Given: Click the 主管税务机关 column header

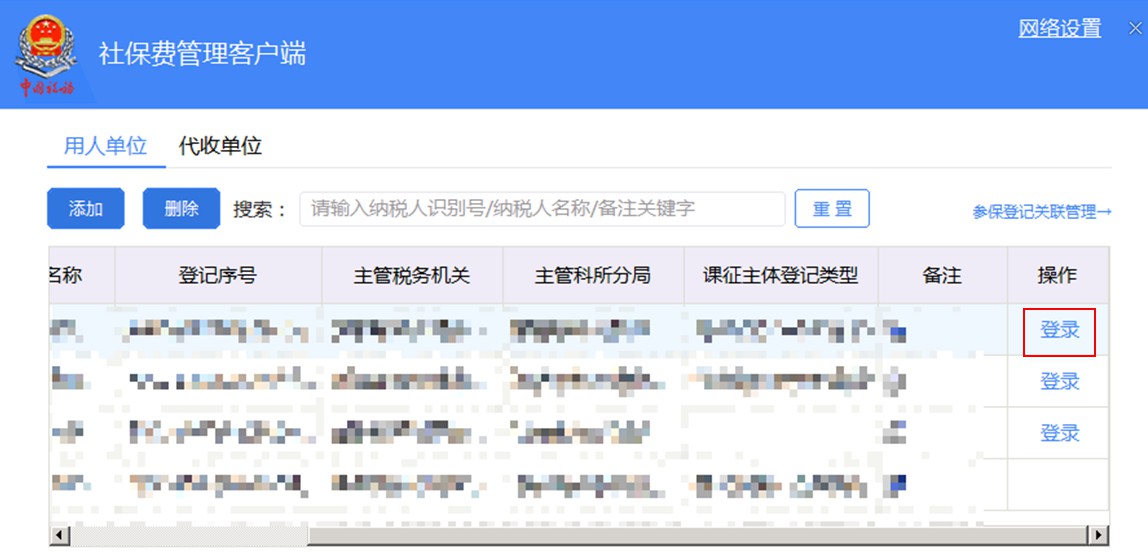Looking at the screenshot, I should click(411, 275).
